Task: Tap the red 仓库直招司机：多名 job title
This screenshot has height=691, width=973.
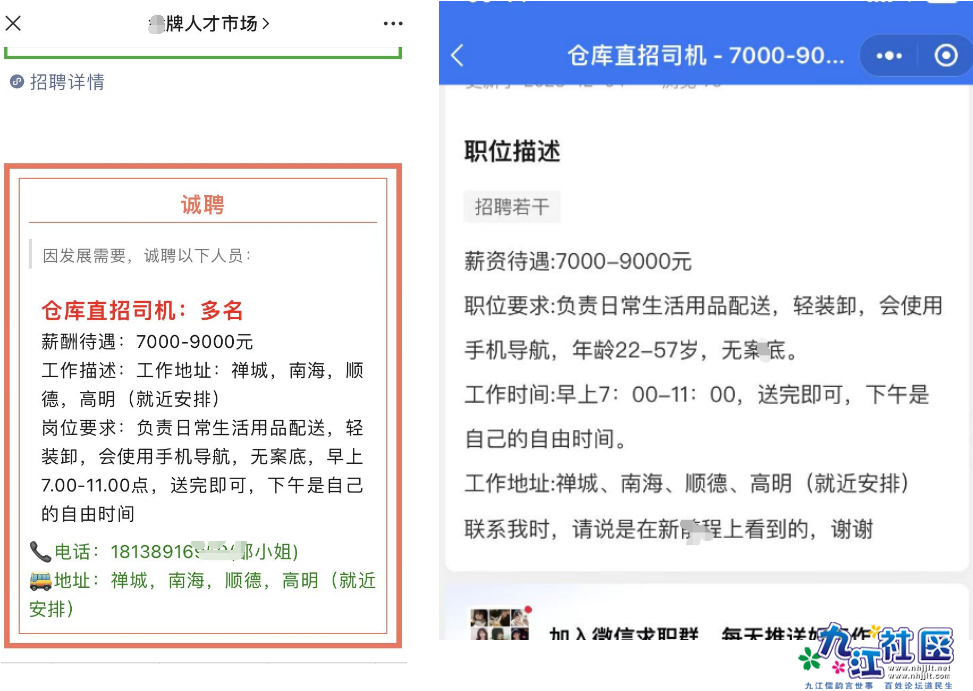Action: [x=142, y=310]
